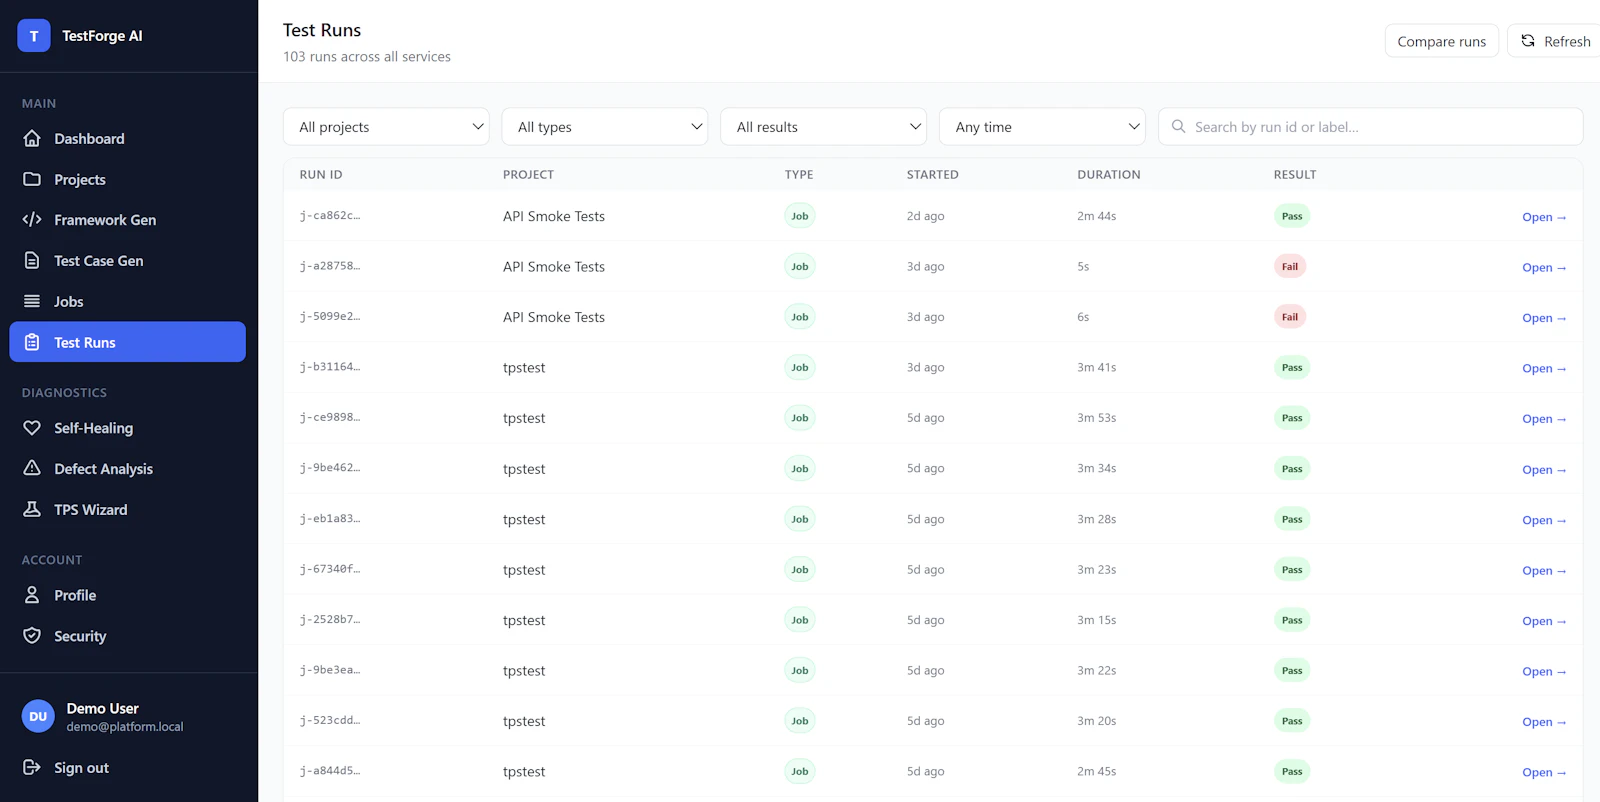Screen dimensions: 1600x802
Task: Click the "2d ago" started cell
Action: coord(926,216)
